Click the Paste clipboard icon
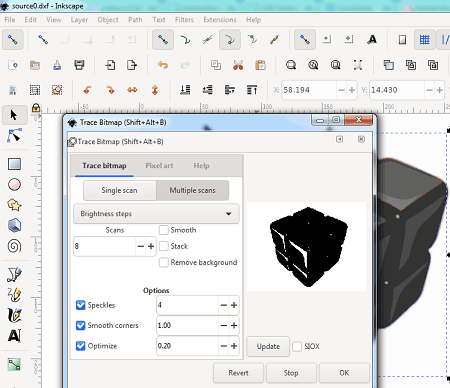 pyautogui.click(x=260, y=65)
